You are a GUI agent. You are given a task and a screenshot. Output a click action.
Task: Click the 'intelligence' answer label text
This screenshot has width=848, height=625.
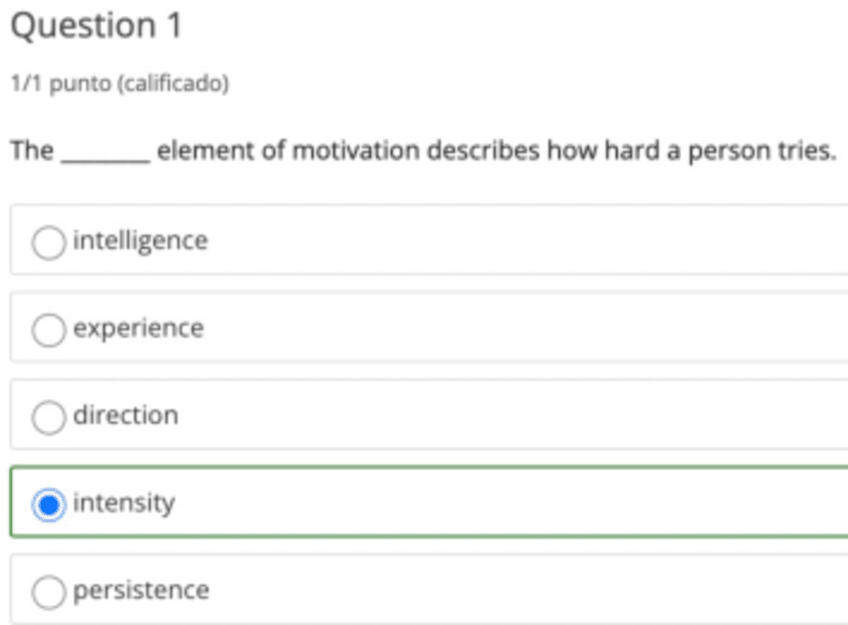click(x=140, y=241)
